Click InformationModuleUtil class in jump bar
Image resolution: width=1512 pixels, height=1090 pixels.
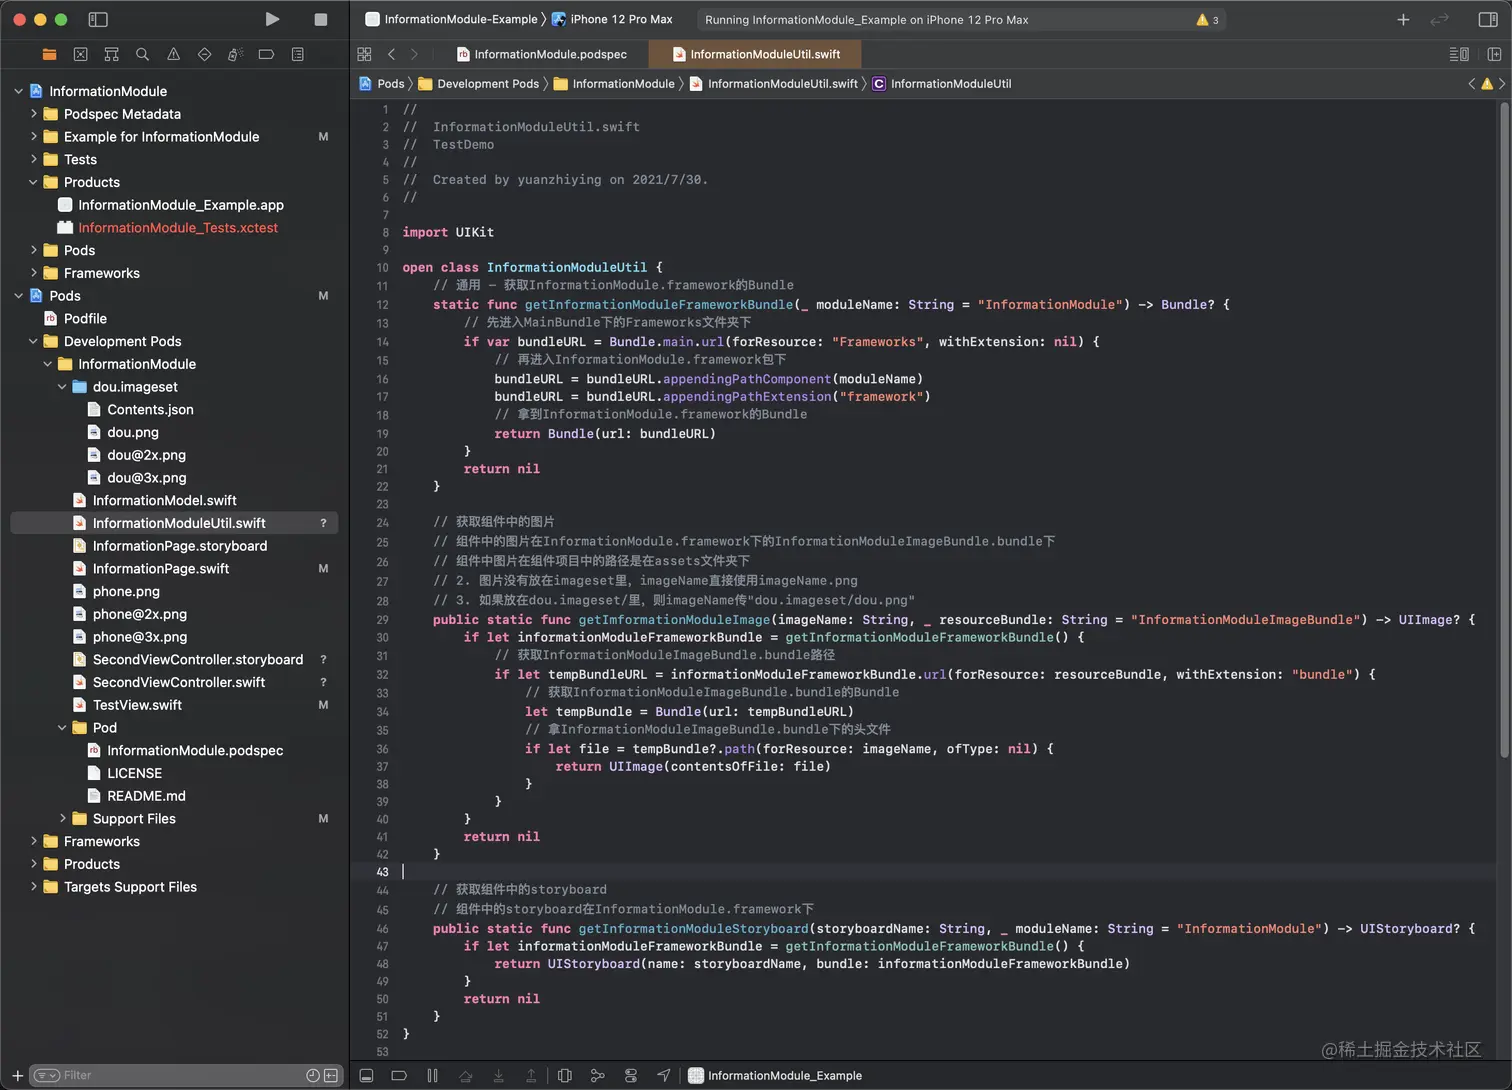(x=941, y=84)
